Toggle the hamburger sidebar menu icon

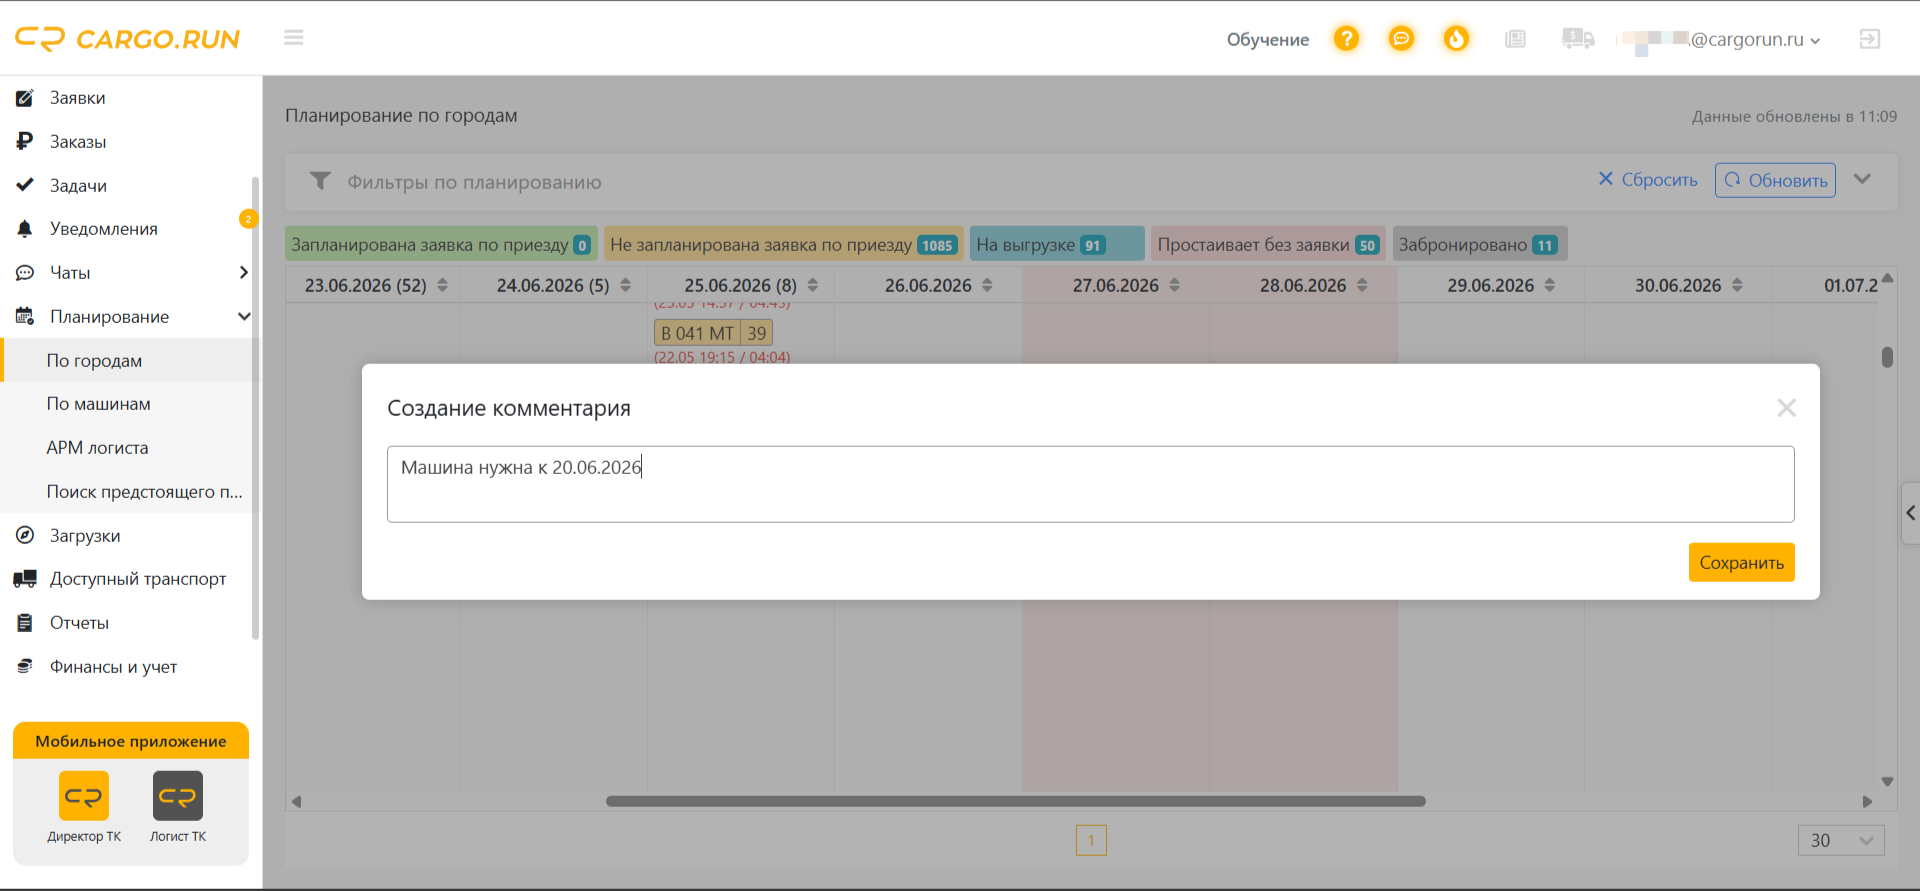[293, 38]
